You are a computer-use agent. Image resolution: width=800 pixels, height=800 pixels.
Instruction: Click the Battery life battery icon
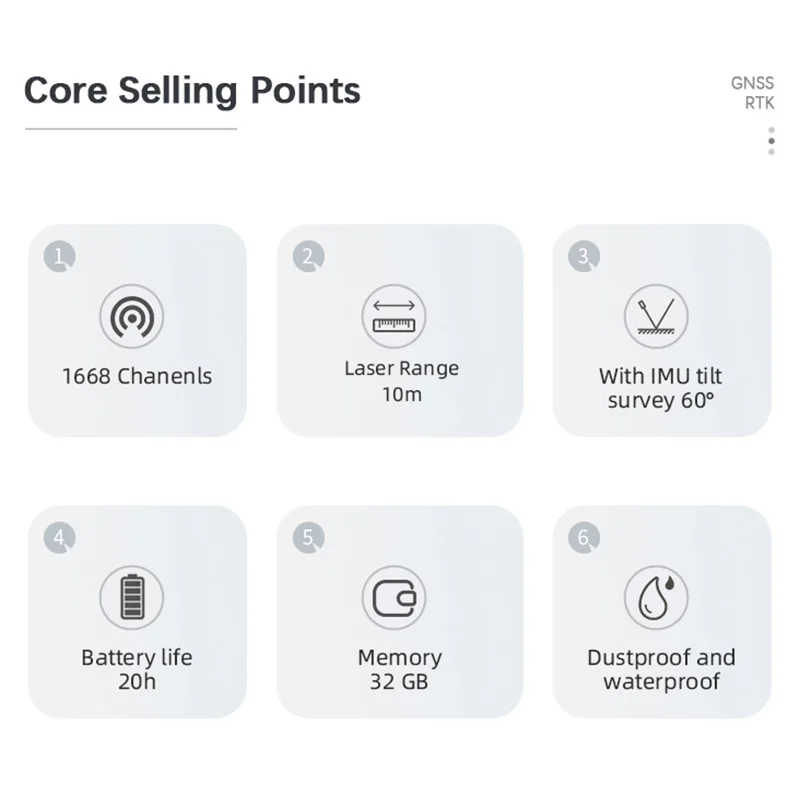click(x=132, y=597)
